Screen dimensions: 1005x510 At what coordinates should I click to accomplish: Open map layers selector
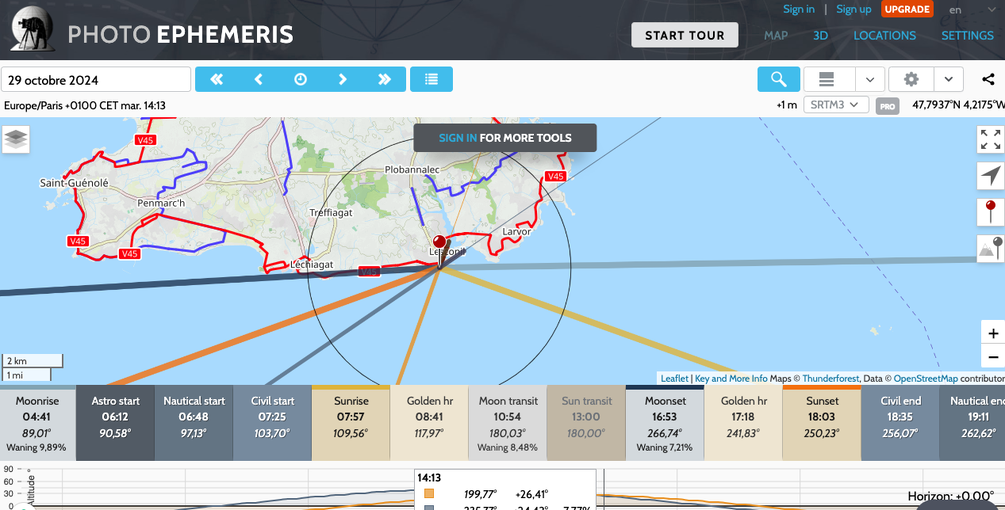(x=16, y=139)
